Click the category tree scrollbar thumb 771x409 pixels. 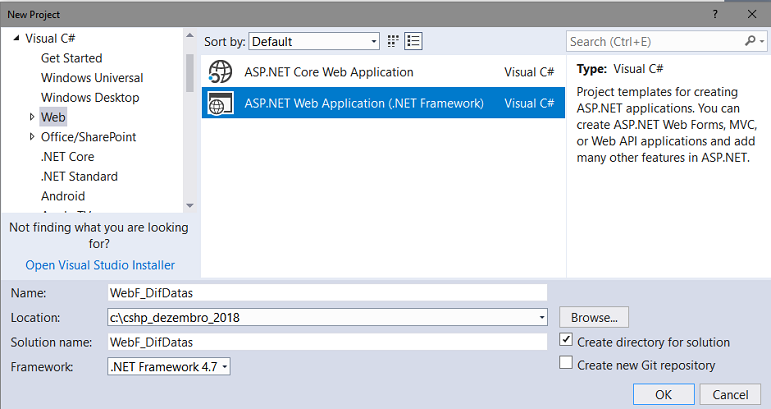pyautogui.click(x=190, y=73)
